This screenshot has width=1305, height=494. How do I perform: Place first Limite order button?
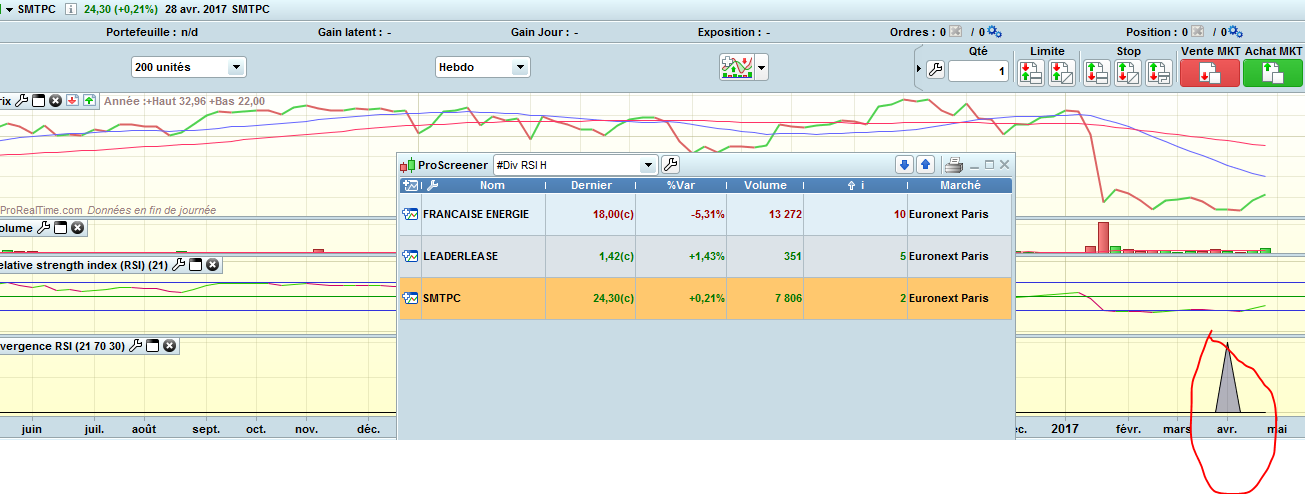(x=1031, y=72)
